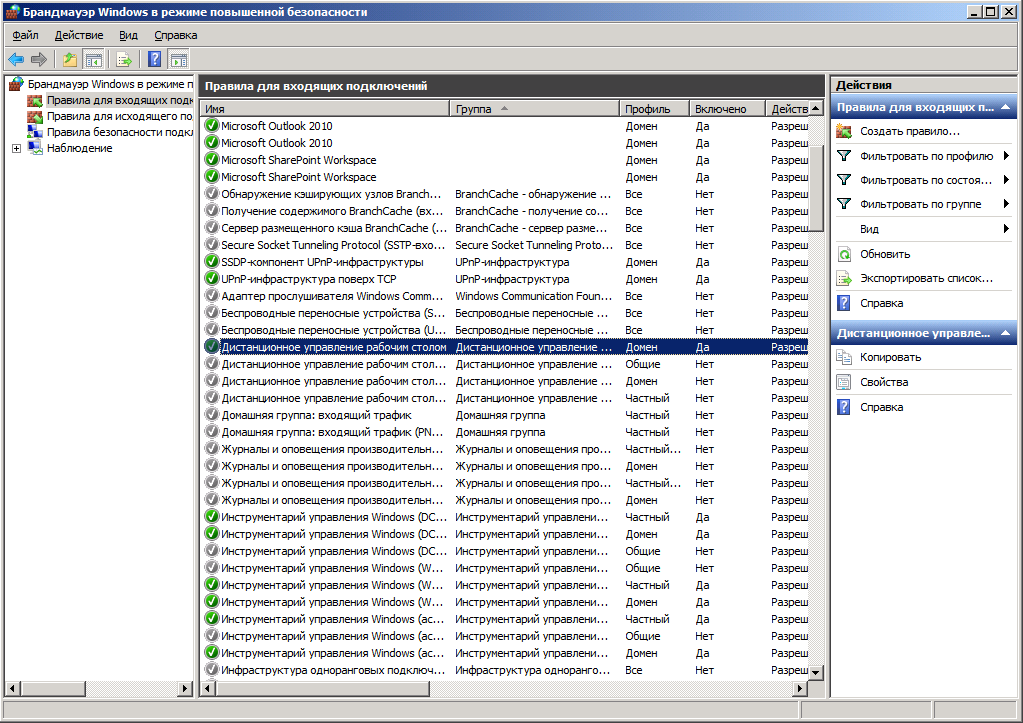Click the Copy icon in Actions panel
This screenshot has height=723, width=1023.
[844, 357]
